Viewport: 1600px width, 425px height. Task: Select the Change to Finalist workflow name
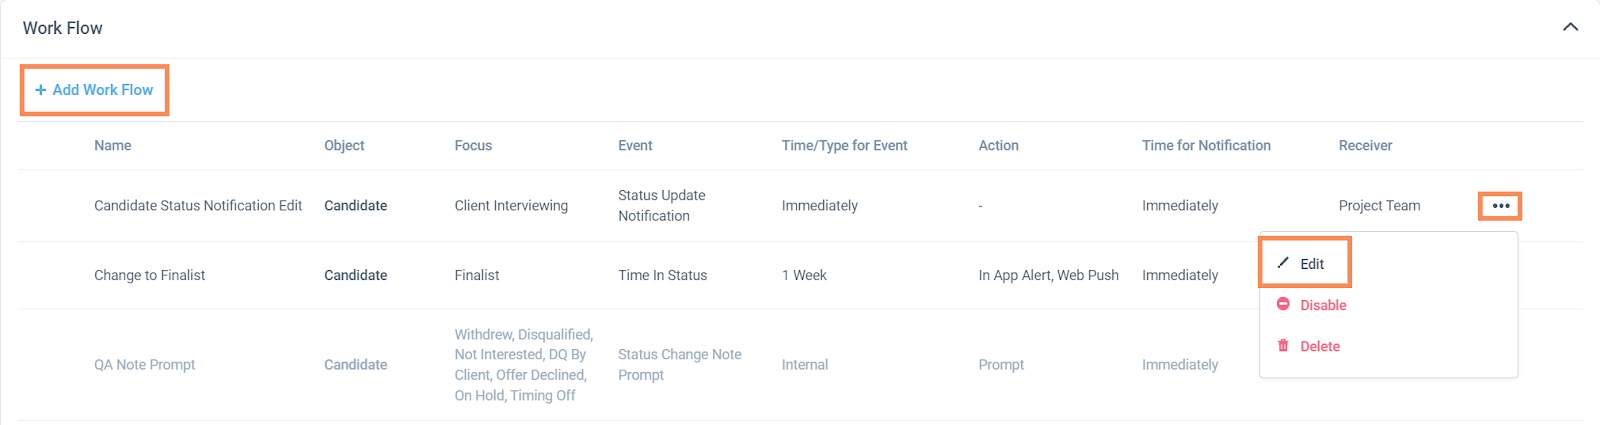tap(149, 275)
